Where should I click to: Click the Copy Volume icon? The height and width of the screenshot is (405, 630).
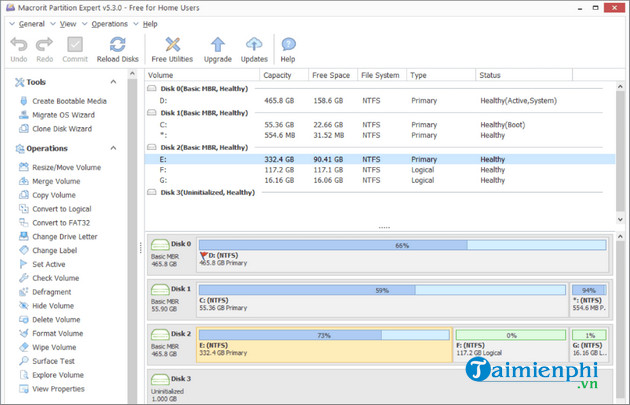click(24, 195)
